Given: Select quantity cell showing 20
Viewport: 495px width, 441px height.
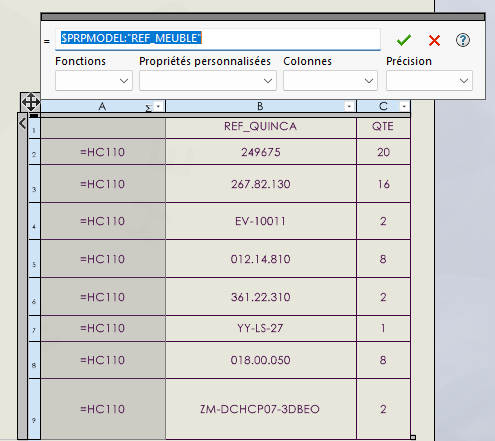Looking at the screenshot, I should coord(383,152).
